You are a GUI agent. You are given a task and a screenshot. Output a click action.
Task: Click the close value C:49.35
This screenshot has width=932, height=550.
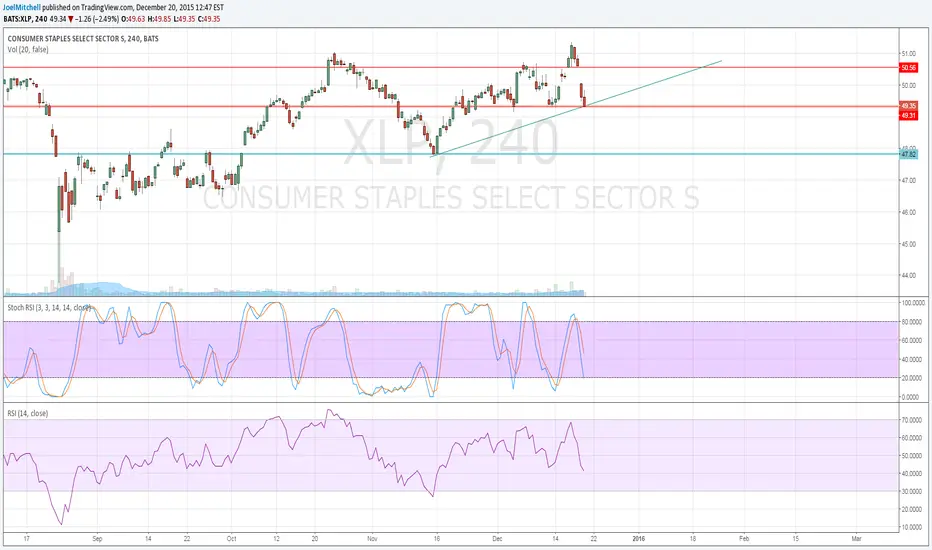209,19
